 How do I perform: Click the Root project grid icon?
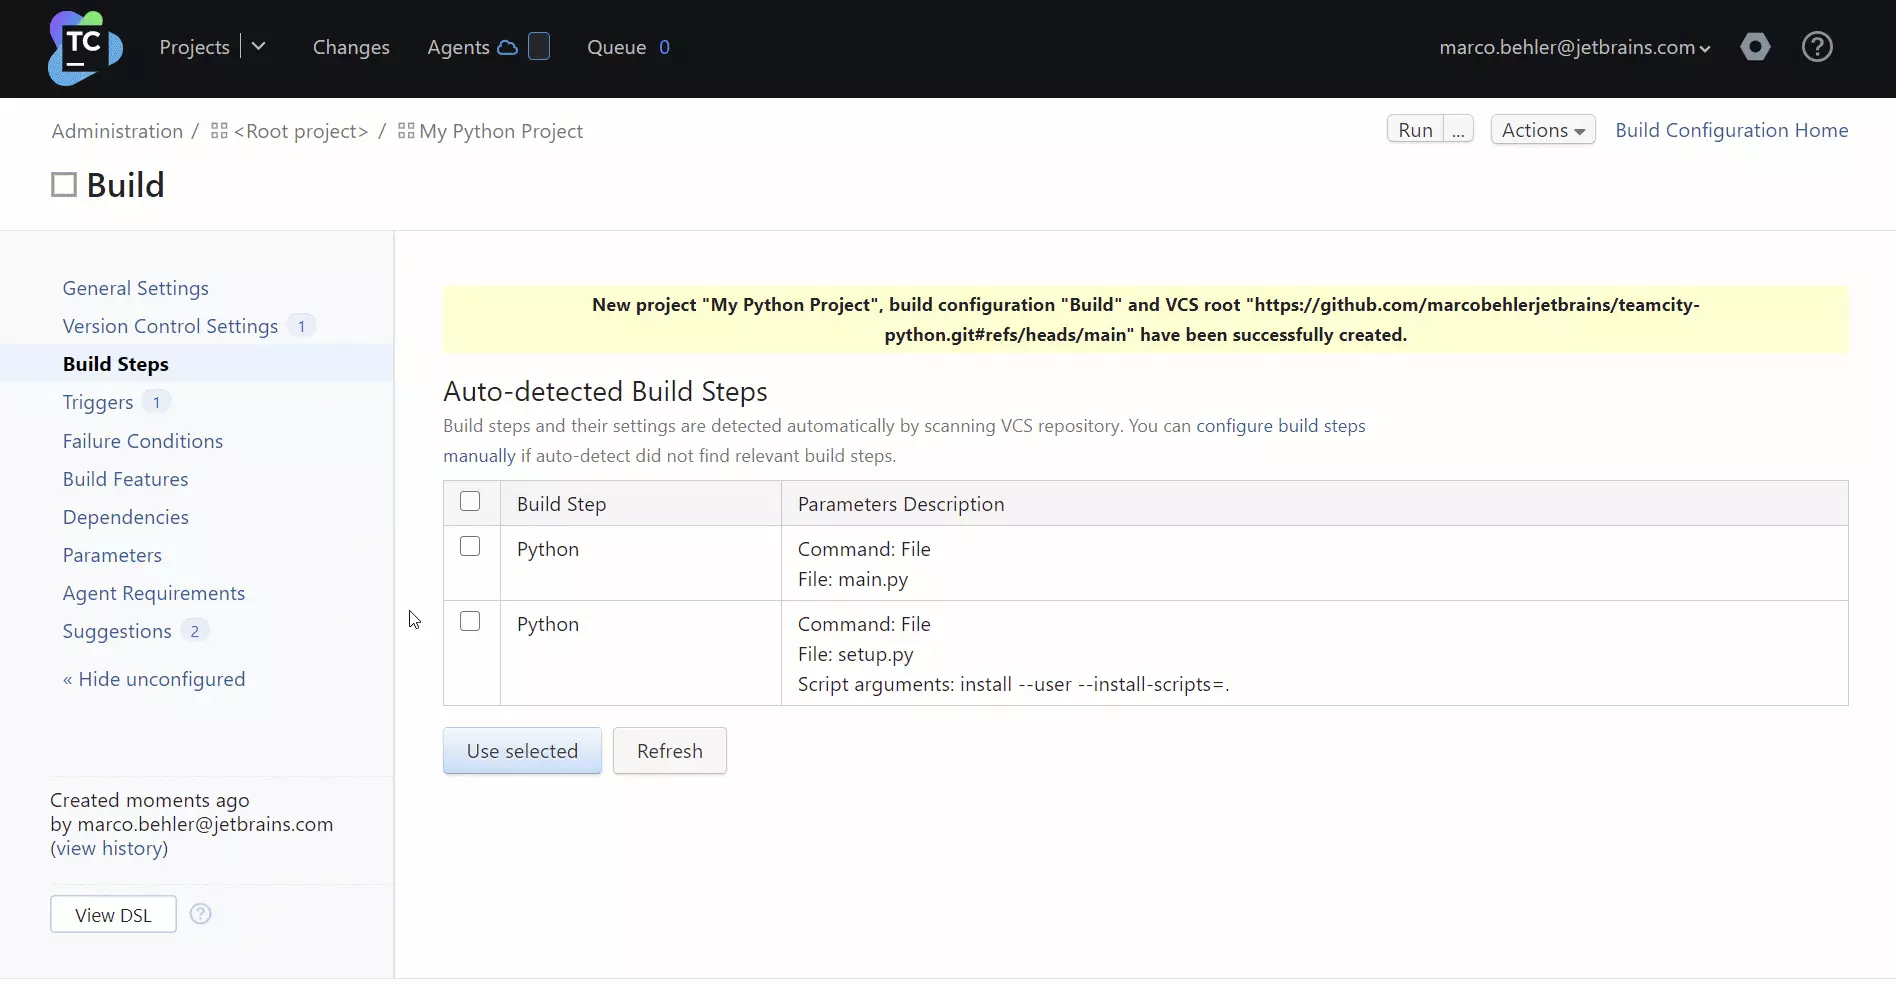click(x=219, y=131)
